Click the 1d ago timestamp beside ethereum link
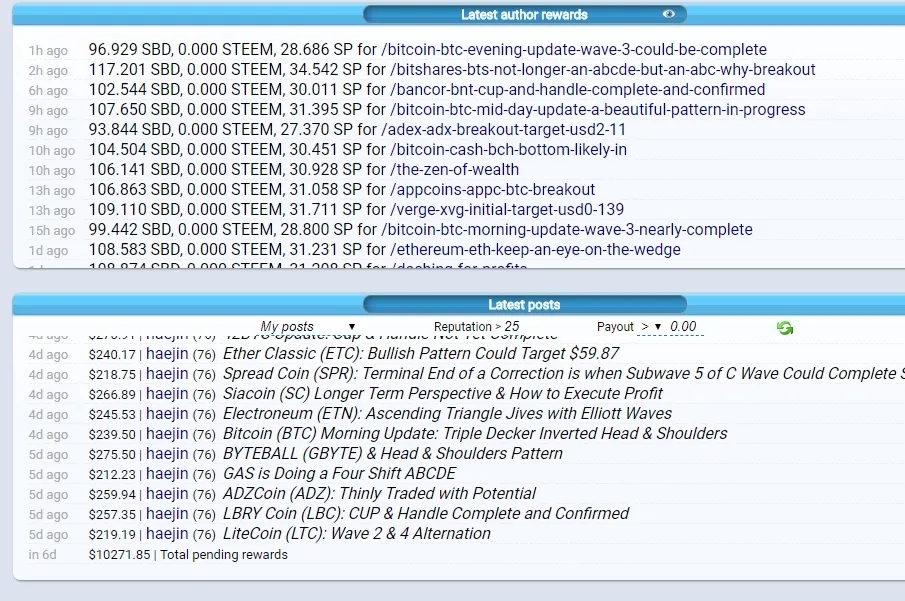 click(x=48, y=251)
